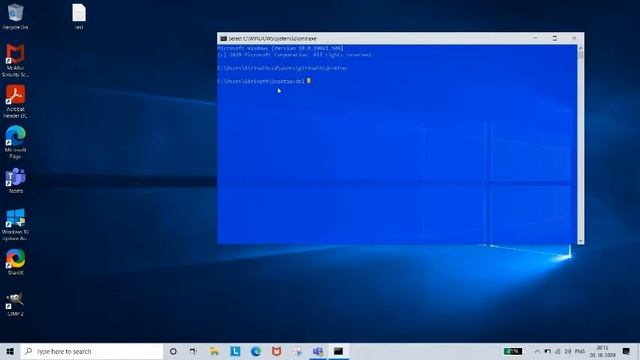Image resolution: width=640 pixels, height=360 pixels.
Task: Click the Command Prompt scroll-down arrow
Action: 580,241
